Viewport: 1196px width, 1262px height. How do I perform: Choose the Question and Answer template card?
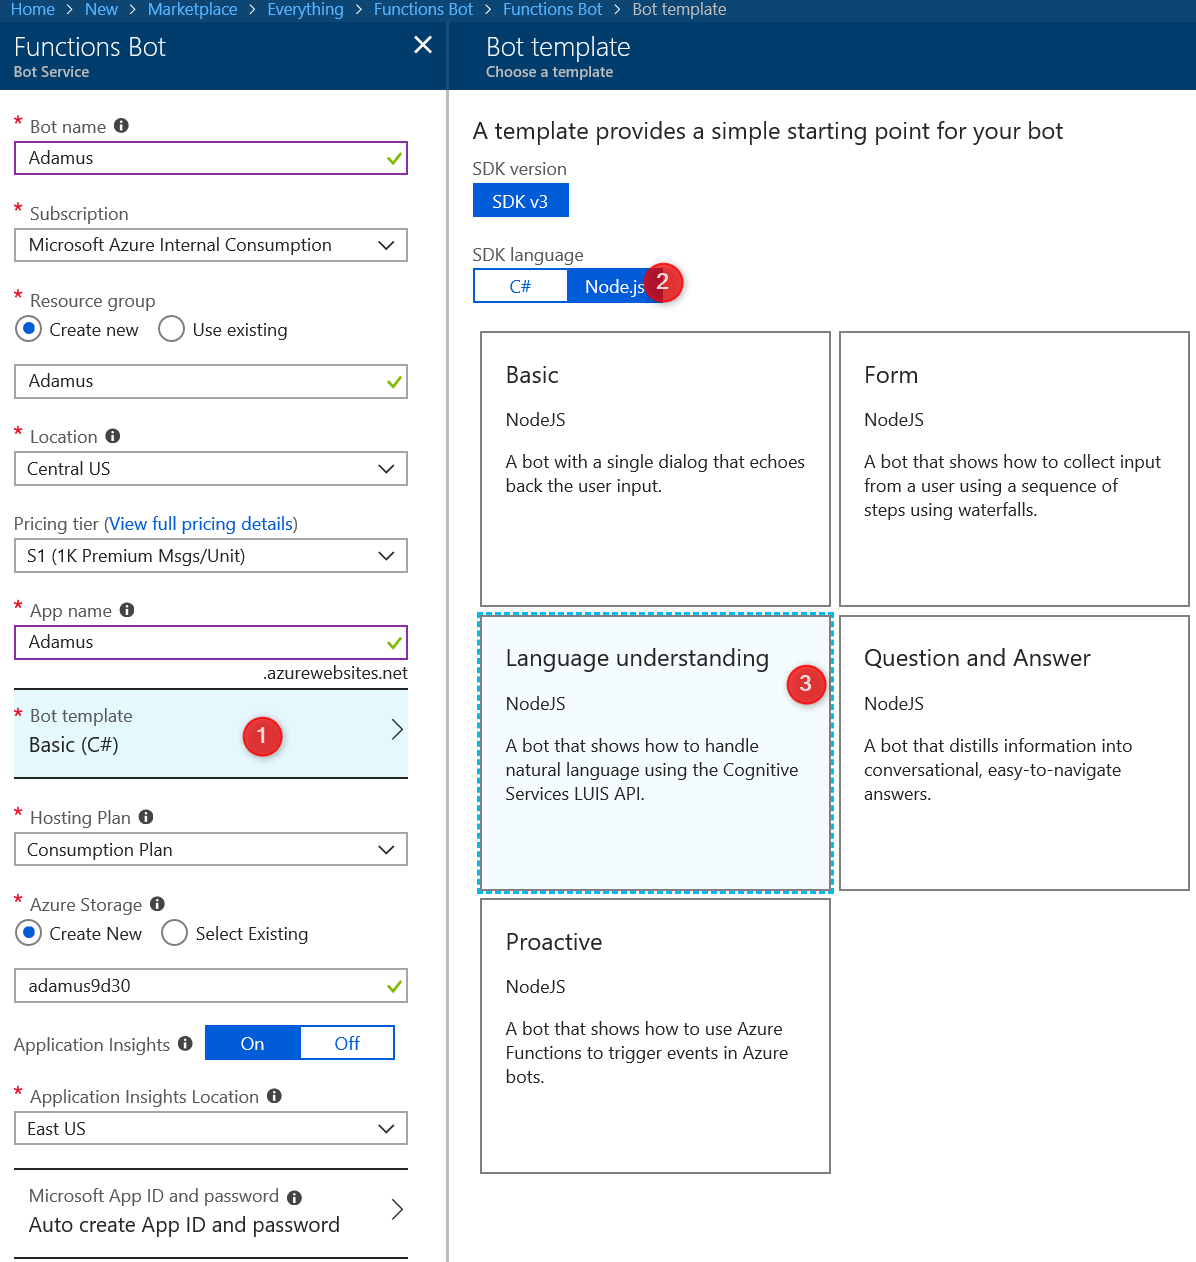[1013, 752]
